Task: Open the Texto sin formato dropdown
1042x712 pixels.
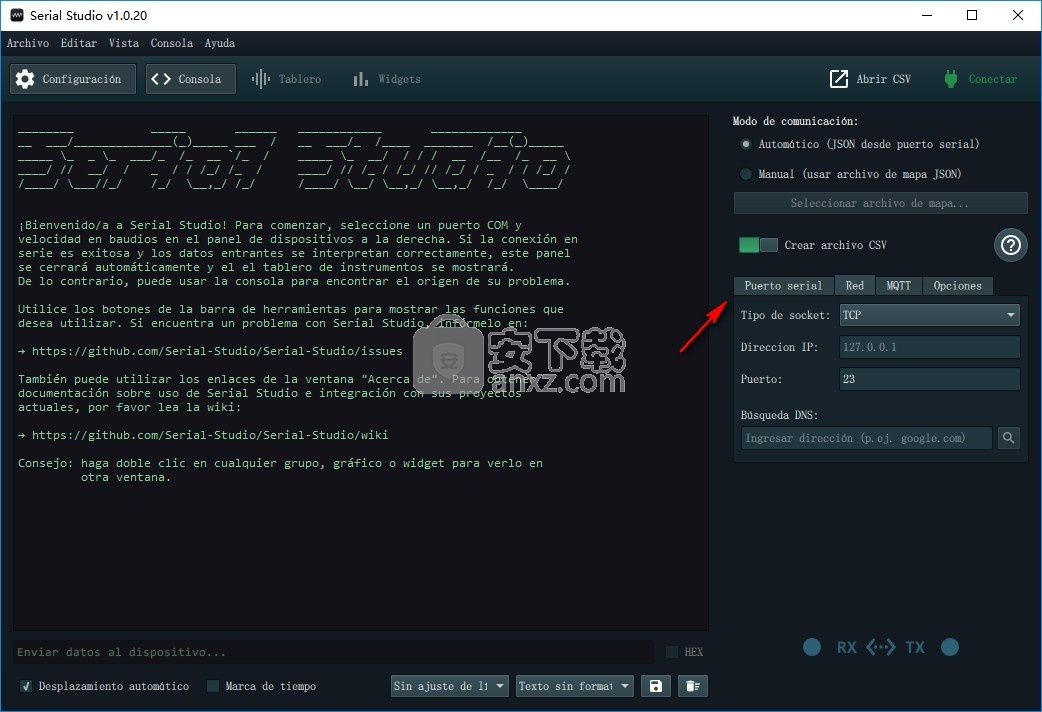Action: (575, 686)
